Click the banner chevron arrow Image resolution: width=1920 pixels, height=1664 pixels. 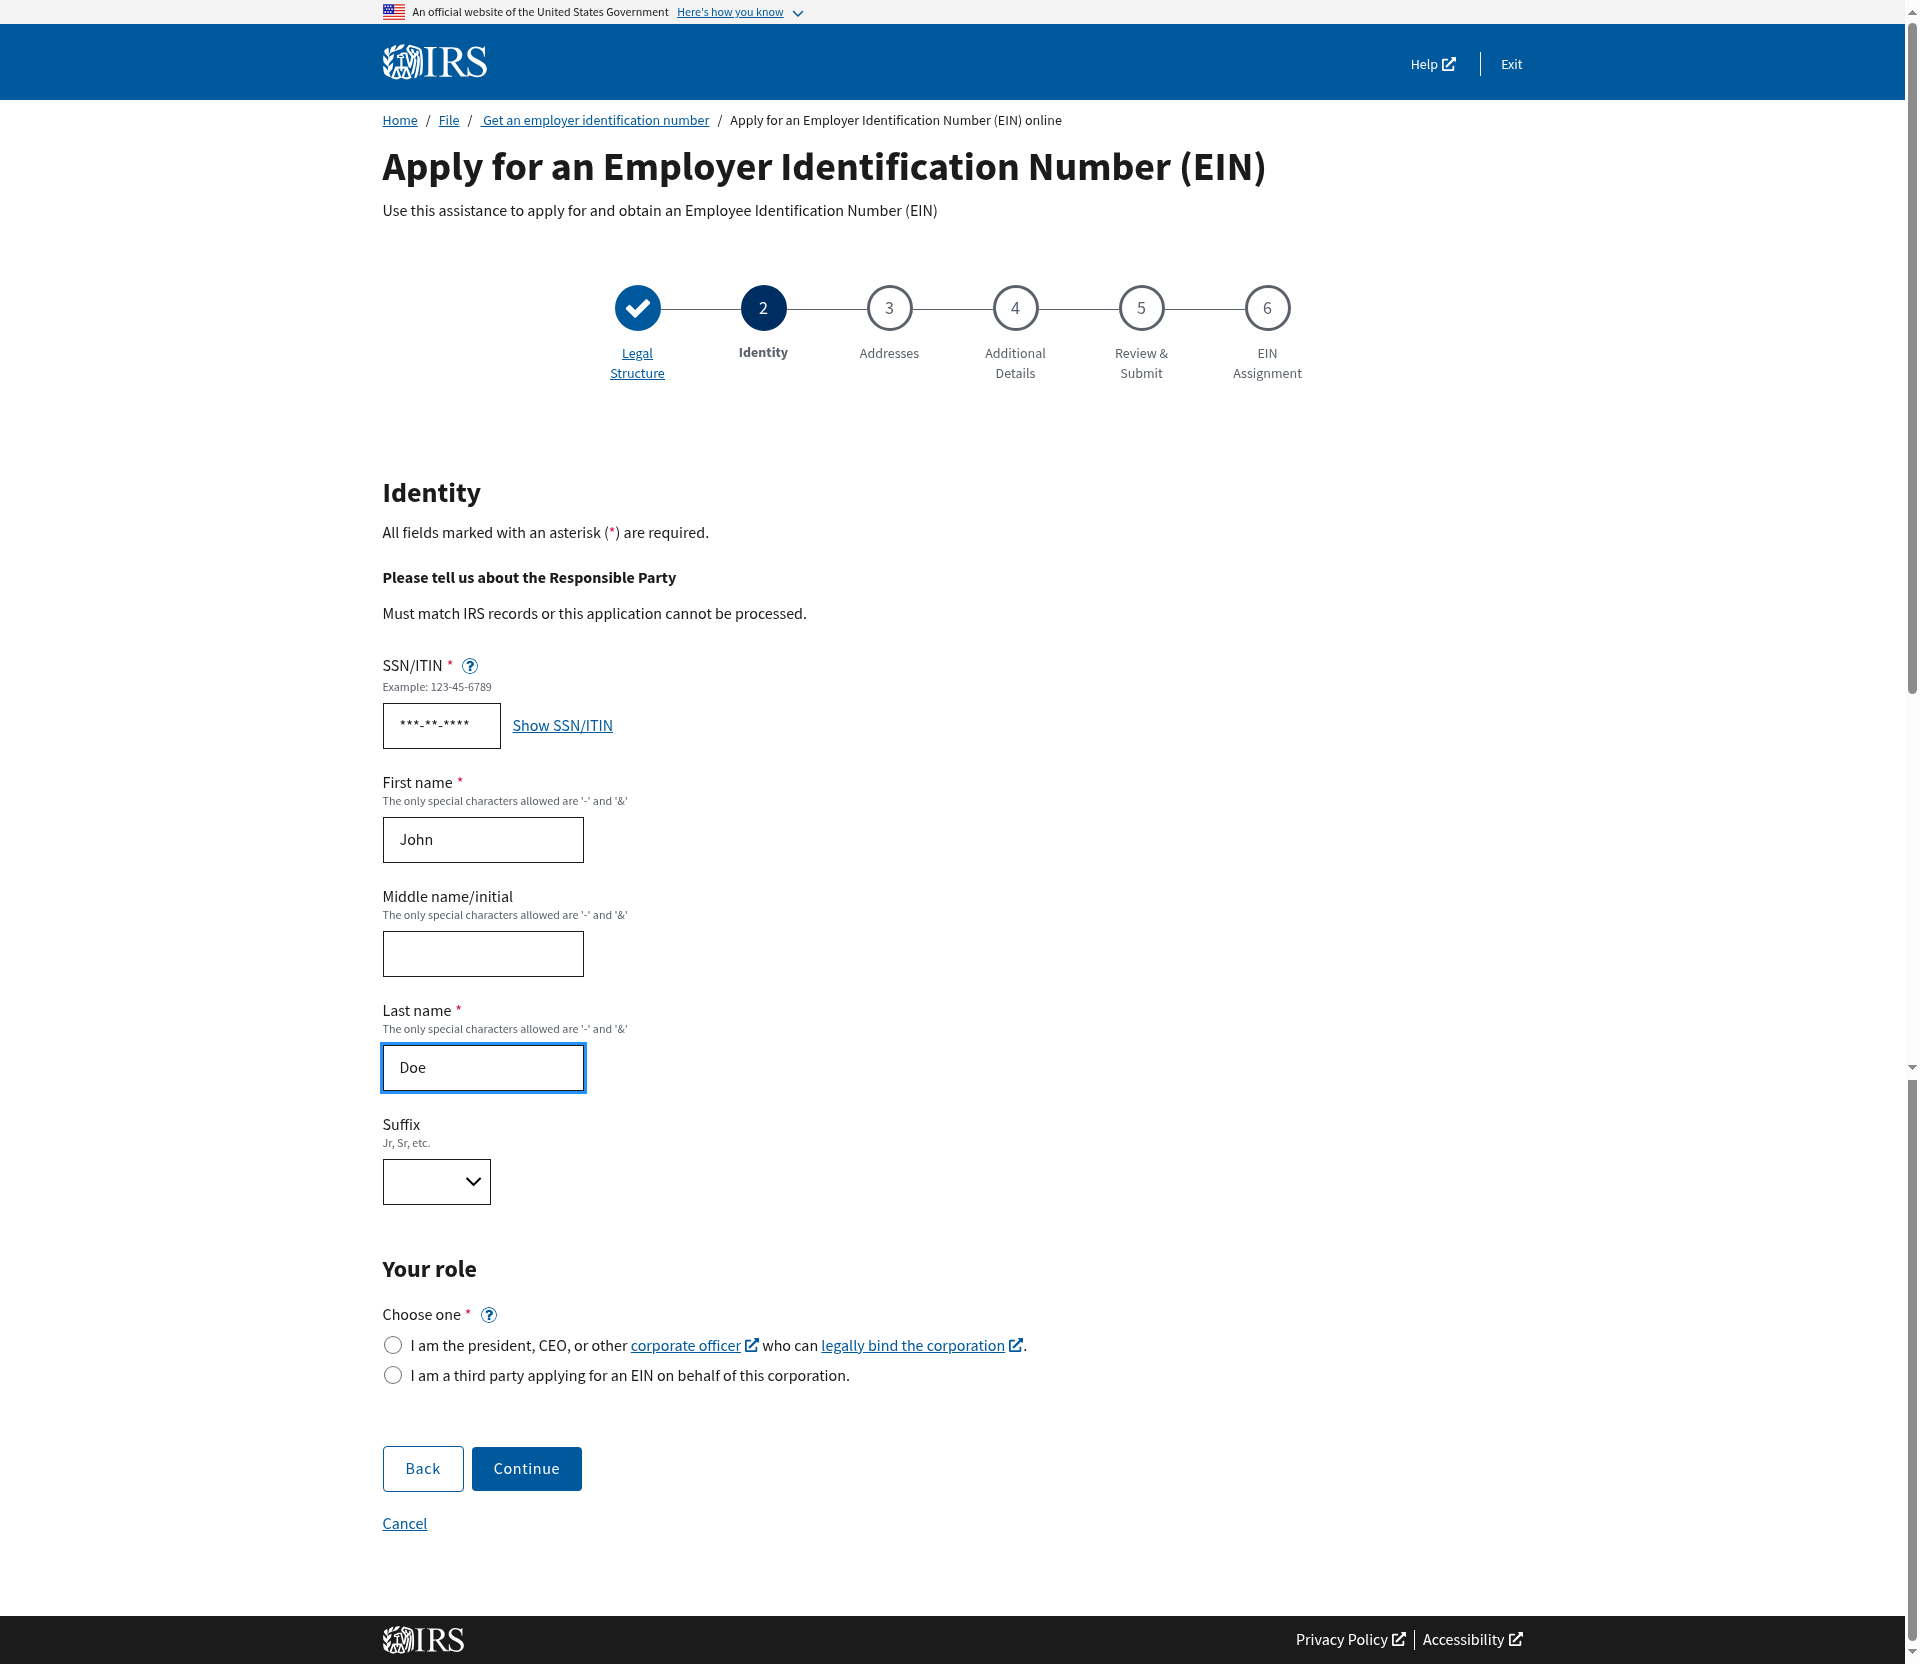pyautogui.click(x=798, y=13)
